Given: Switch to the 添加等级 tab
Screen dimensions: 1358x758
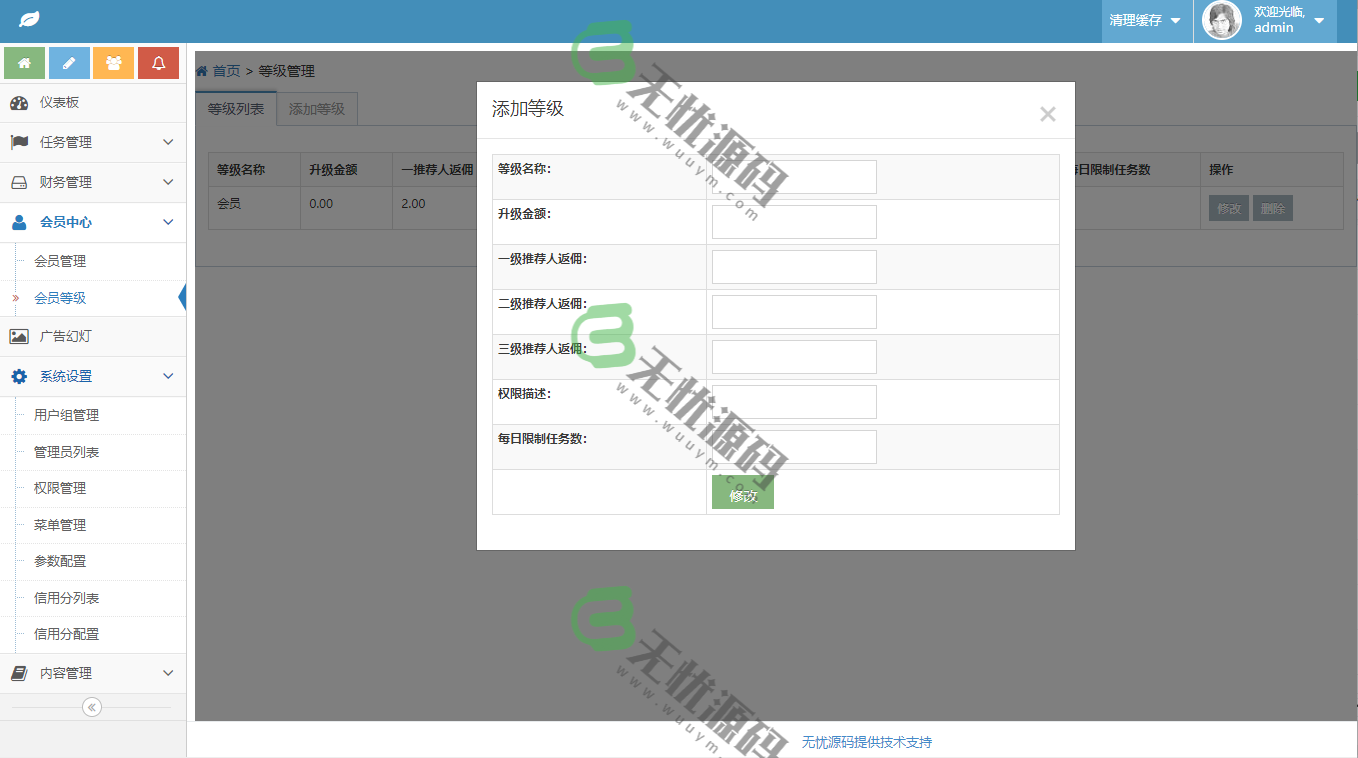Looking at the screenshot, I should [317, 109].
